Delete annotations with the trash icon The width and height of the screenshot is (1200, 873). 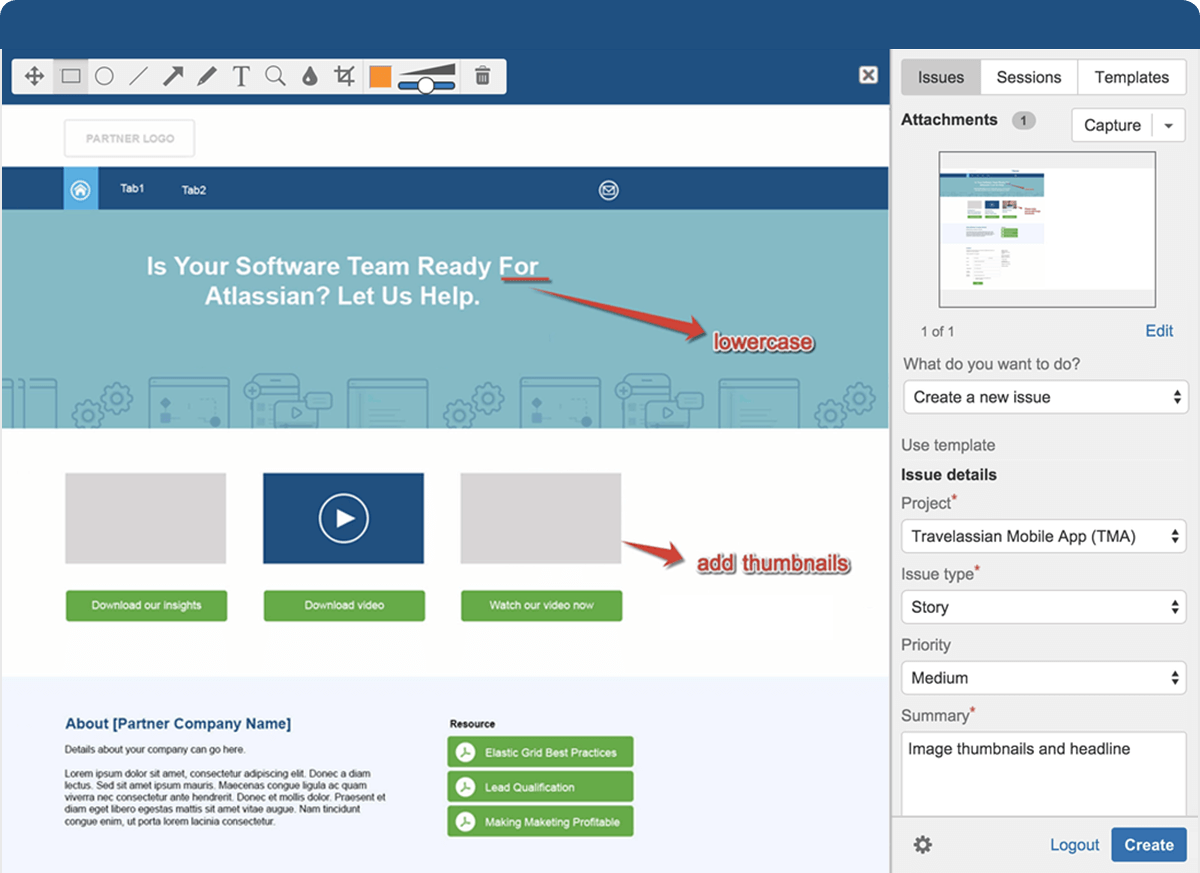click(483, 75)
